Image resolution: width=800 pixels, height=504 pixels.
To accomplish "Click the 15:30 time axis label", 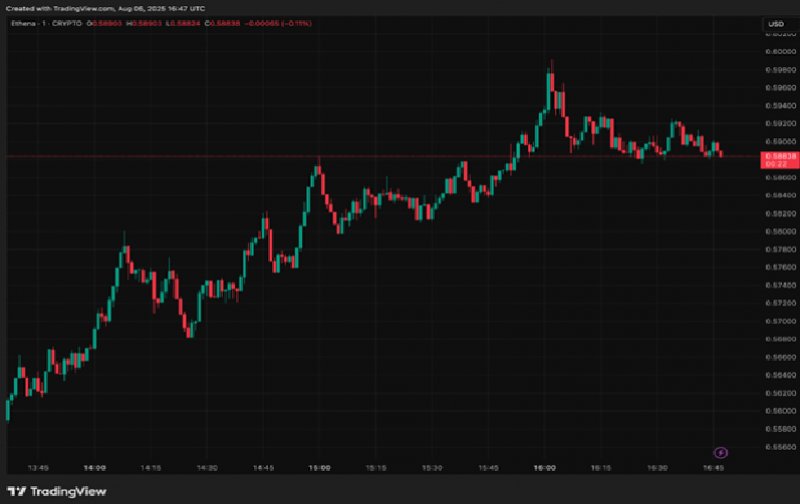I will coord(432,468).
